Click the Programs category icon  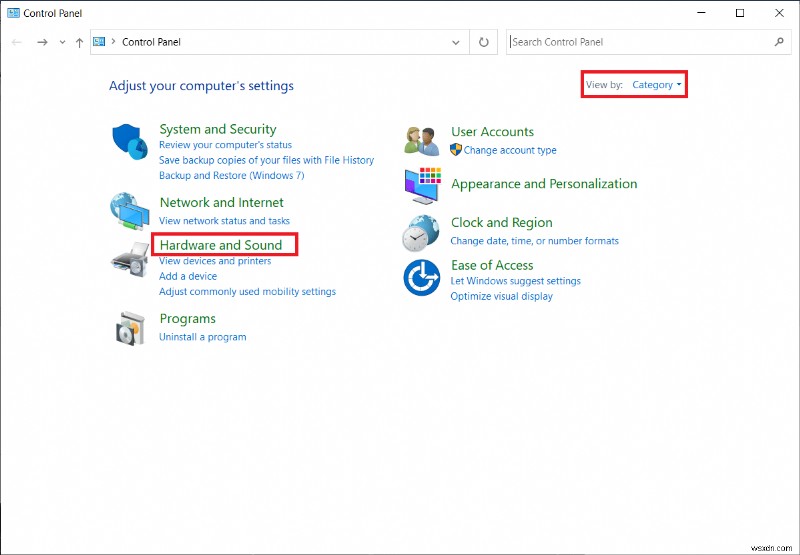tap(128, 327)
